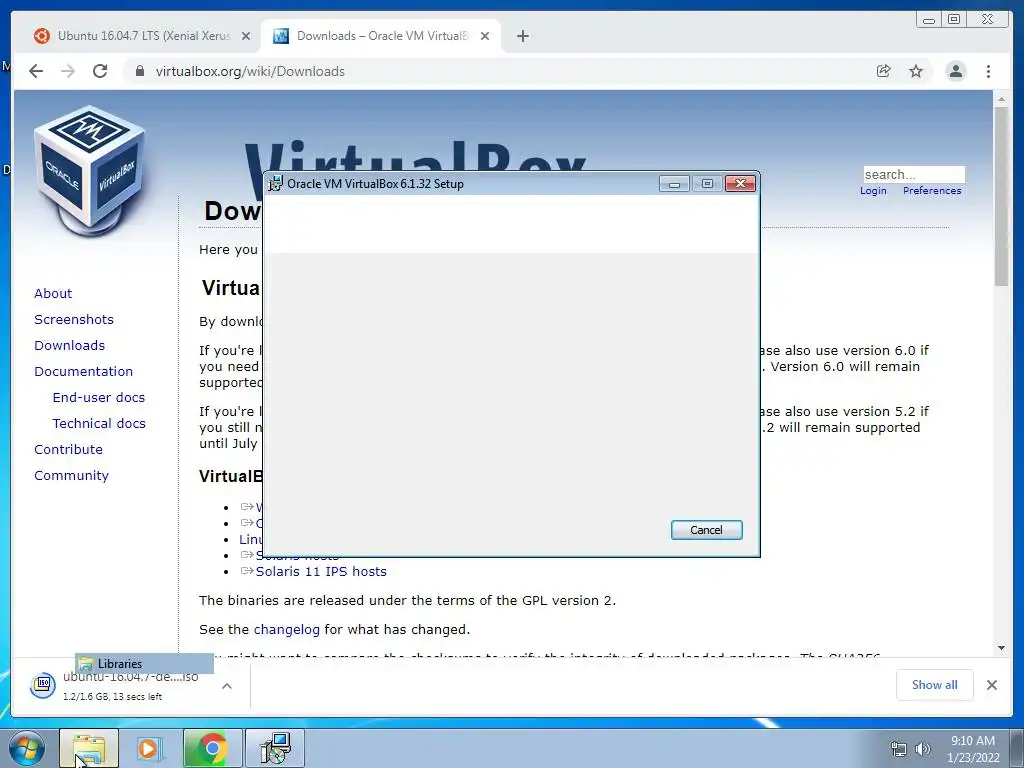Open the changelog link

click(x=287, y=630)
